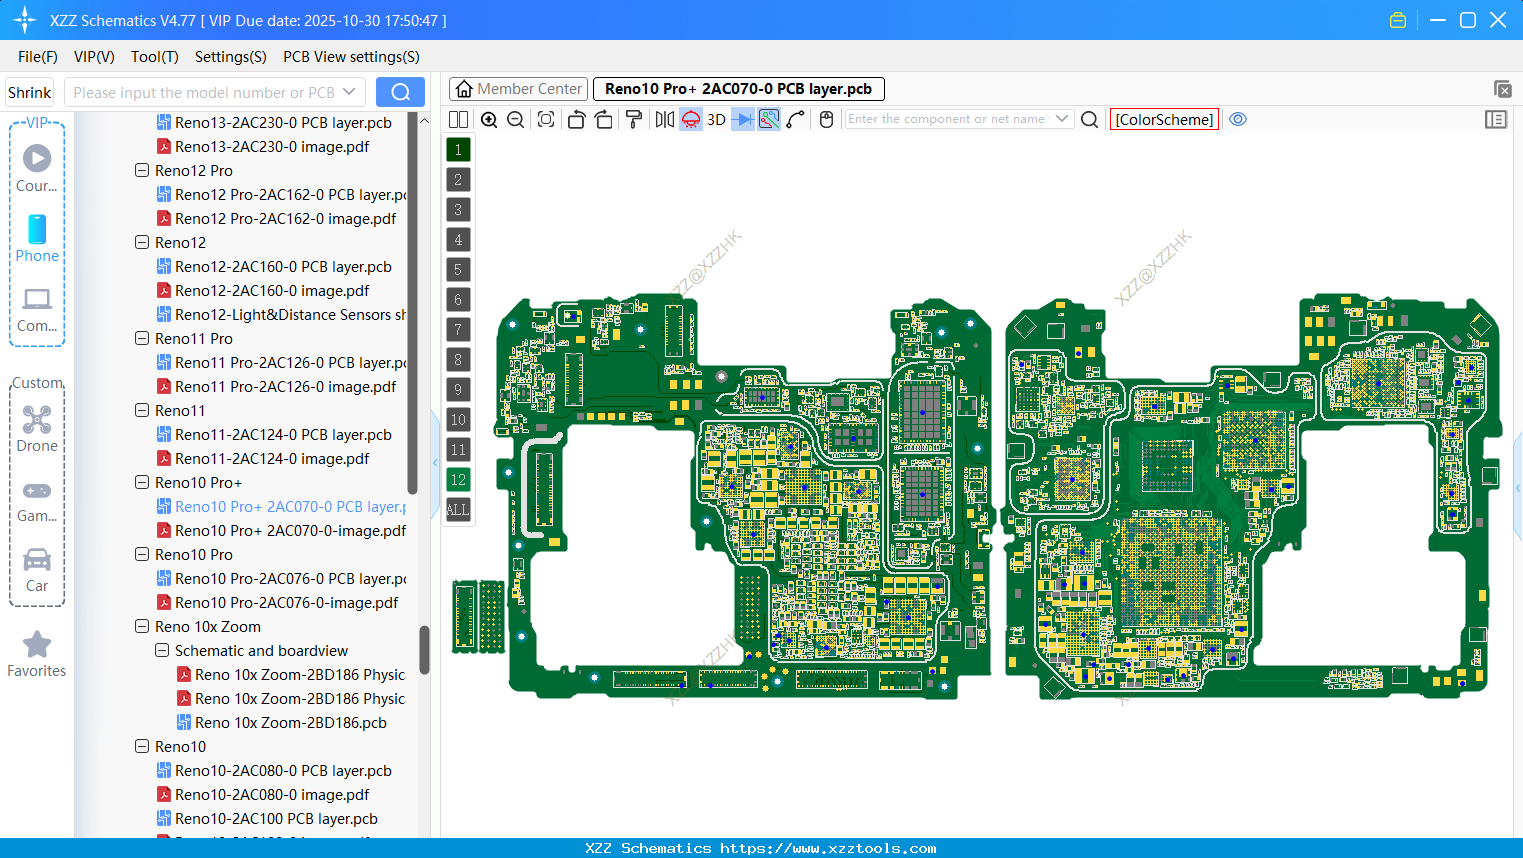Collapse the Reno 10x Zoom group

tap(141, 626)
